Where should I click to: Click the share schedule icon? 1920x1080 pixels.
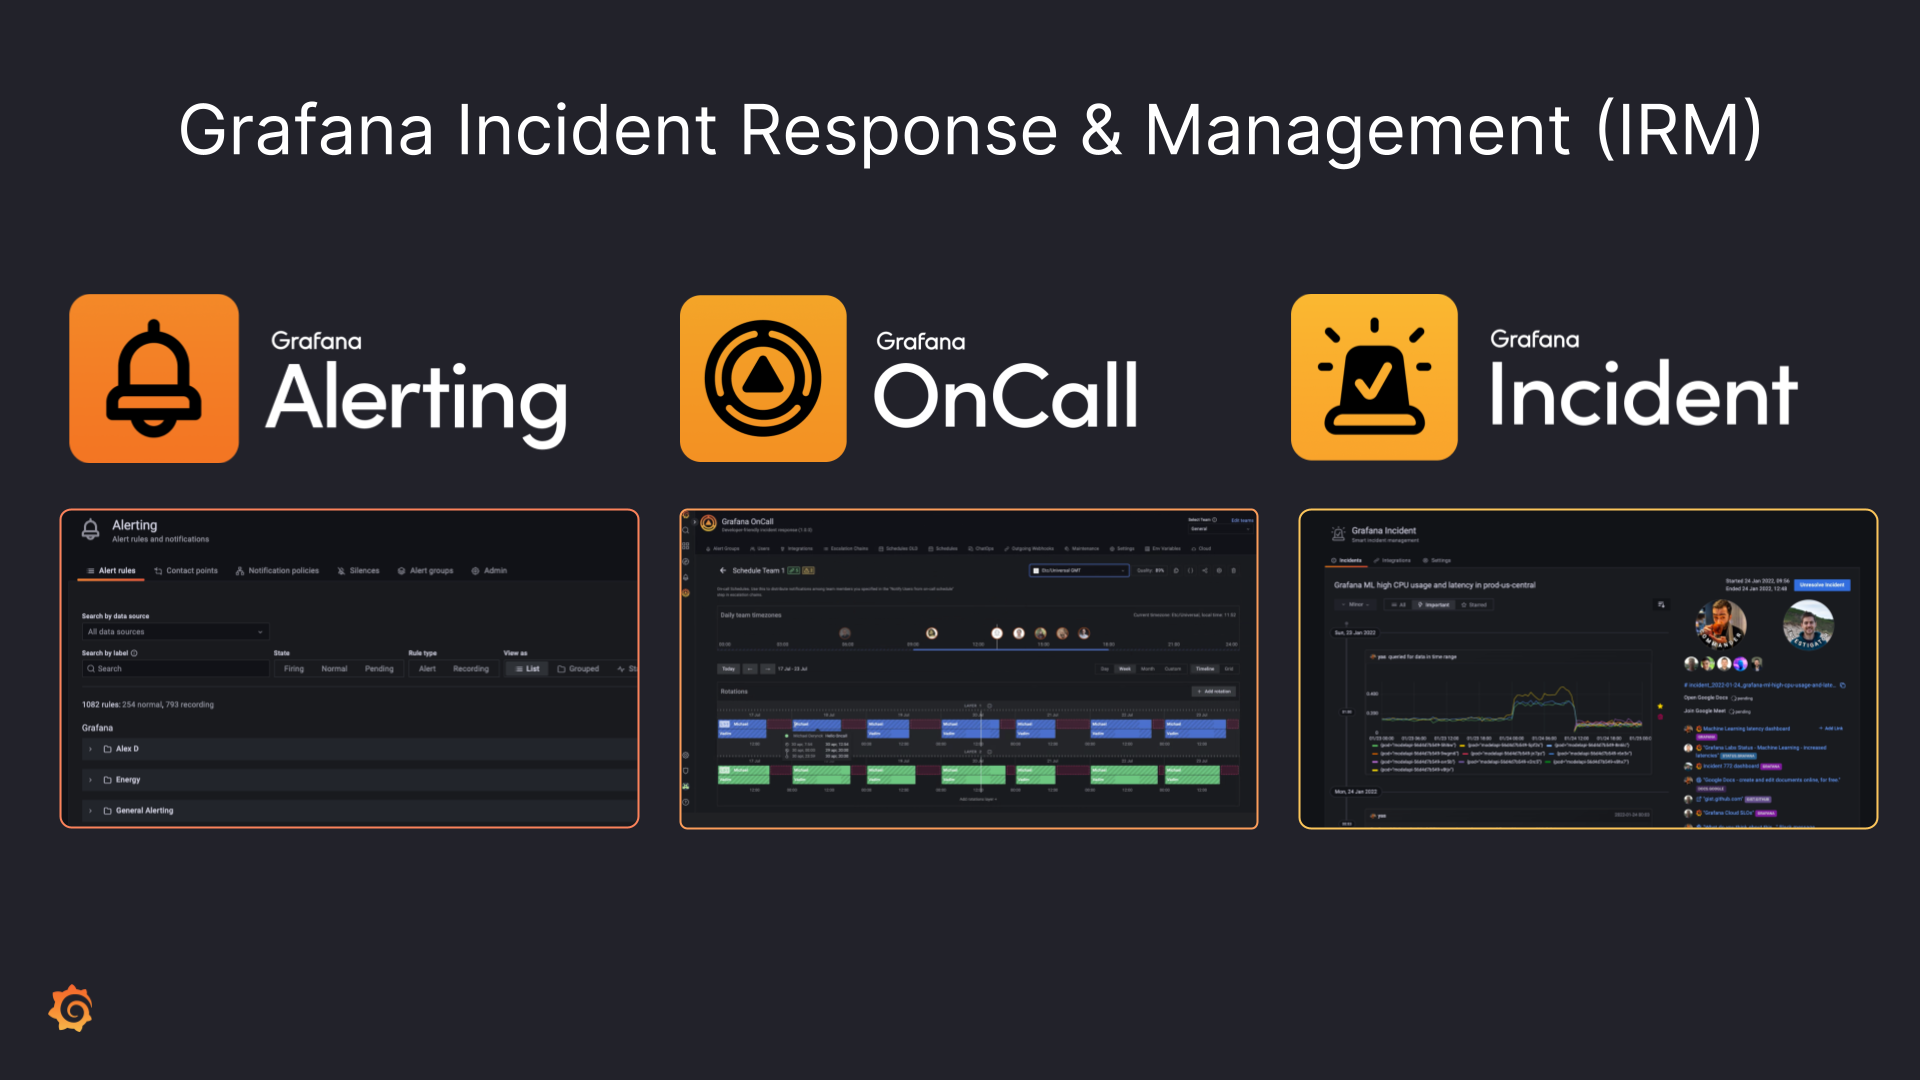[1205, 571]
